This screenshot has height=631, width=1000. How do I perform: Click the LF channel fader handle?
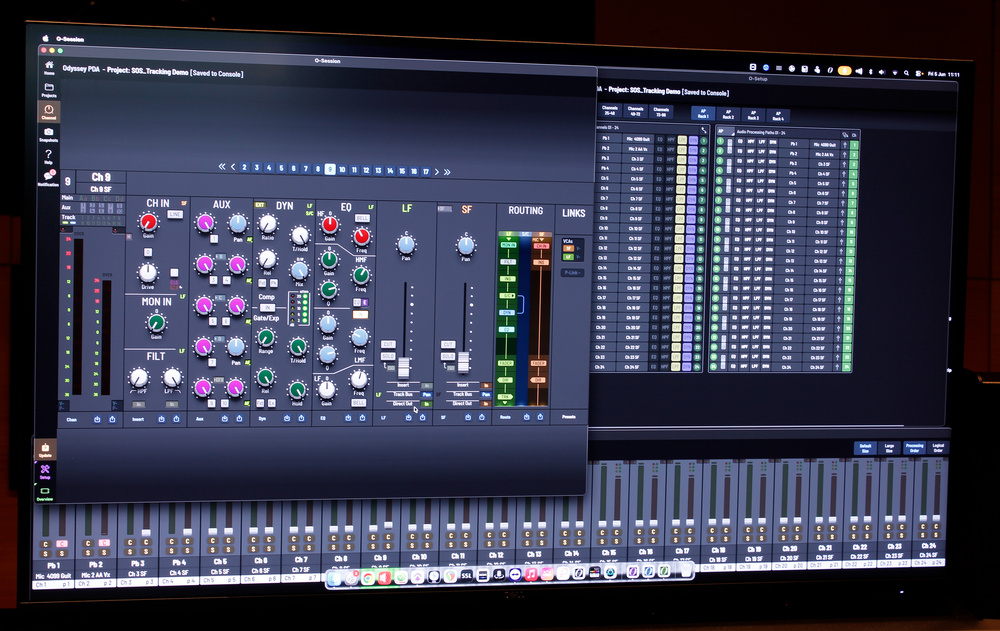404,368
